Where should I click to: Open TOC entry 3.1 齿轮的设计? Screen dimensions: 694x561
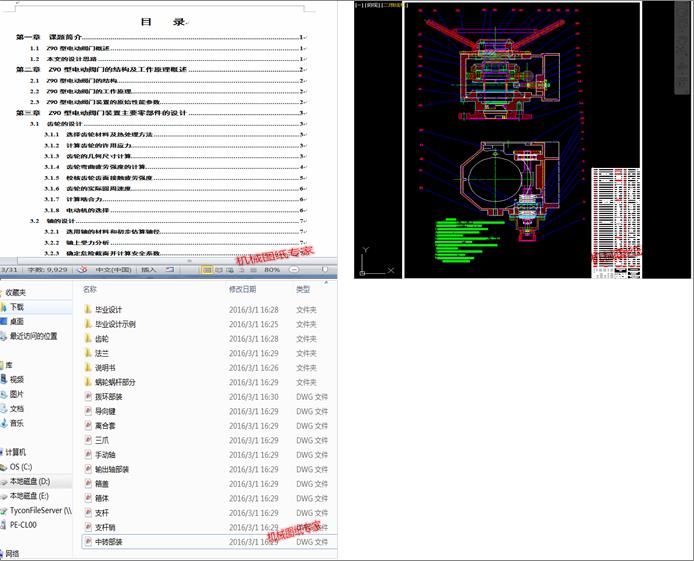pyautogui.click(x=168, y=124)
